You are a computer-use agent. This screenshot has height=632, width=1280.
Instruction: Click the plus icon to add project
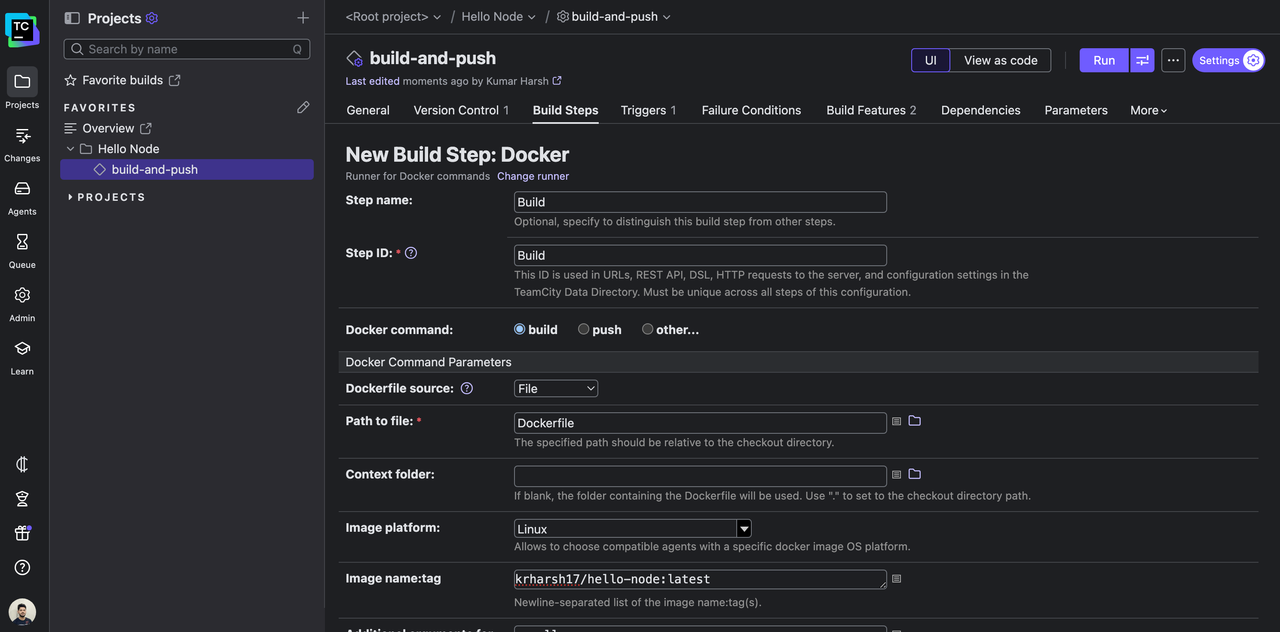point(303,18)
